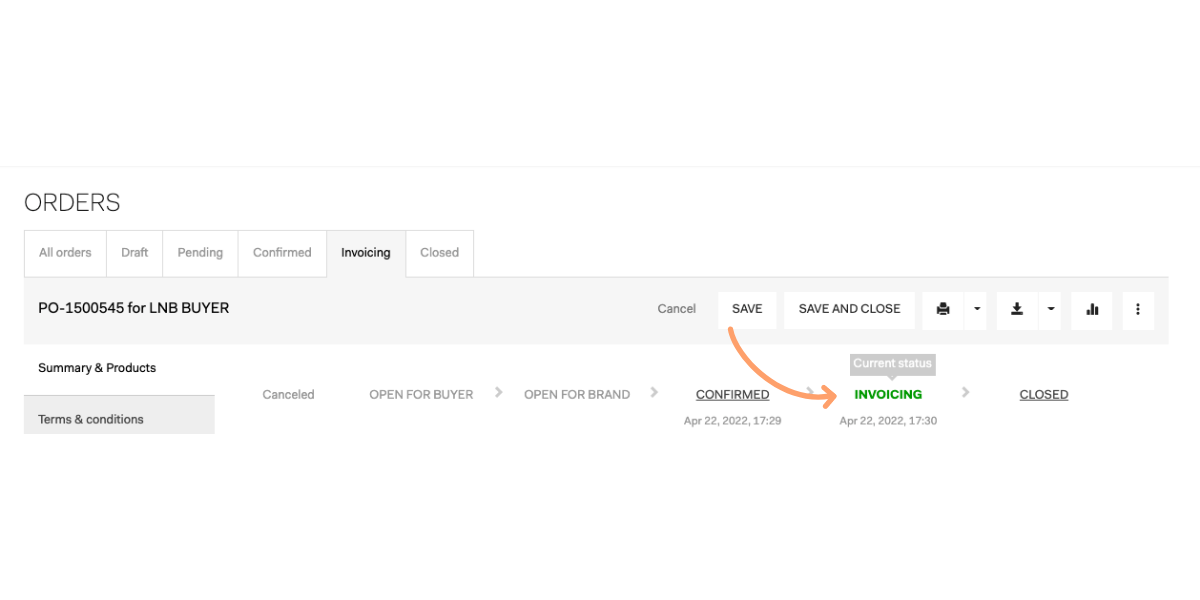Revert status to CONFIRMED
1200x600 pixels.
[732, 395]
